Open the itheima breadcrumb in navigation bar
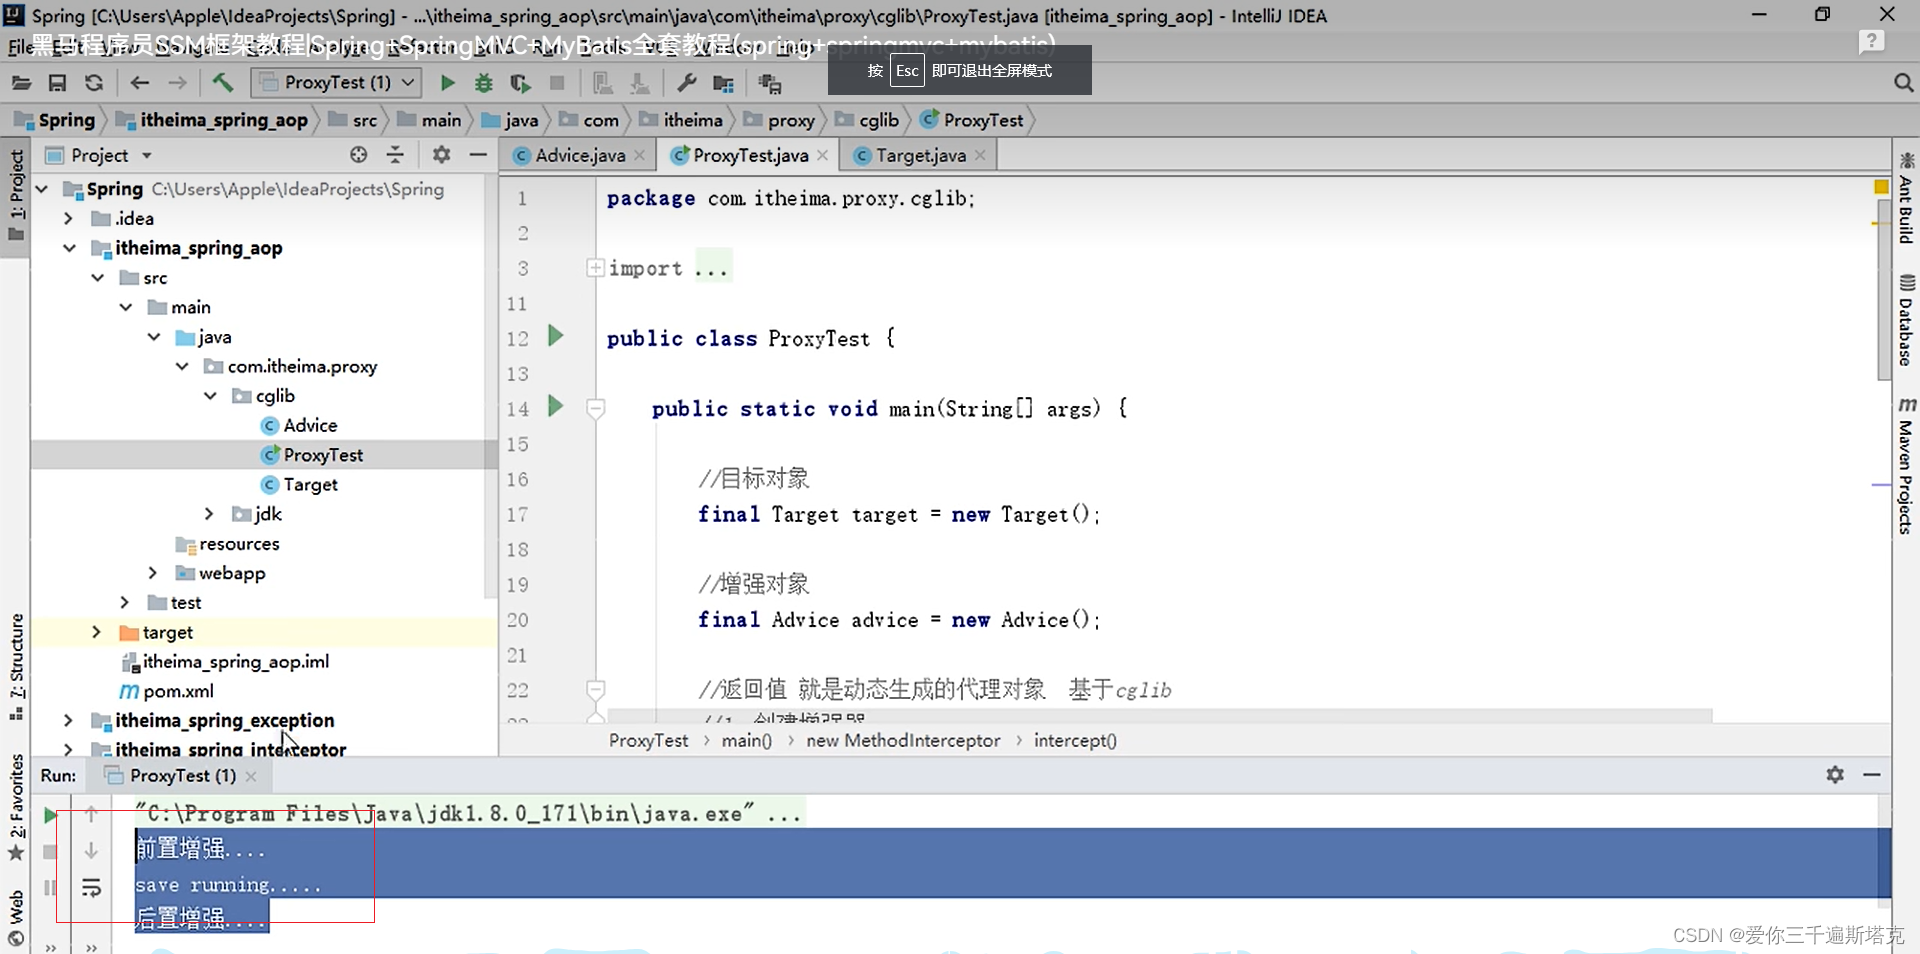 682,120
